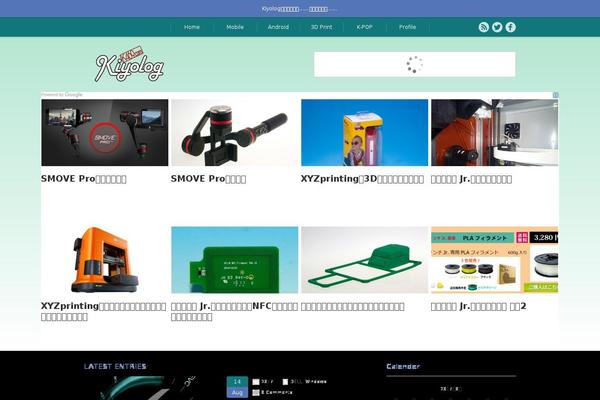Open the Android menu item
This screenshot has width=600, height=400.
tap(278, 27)
